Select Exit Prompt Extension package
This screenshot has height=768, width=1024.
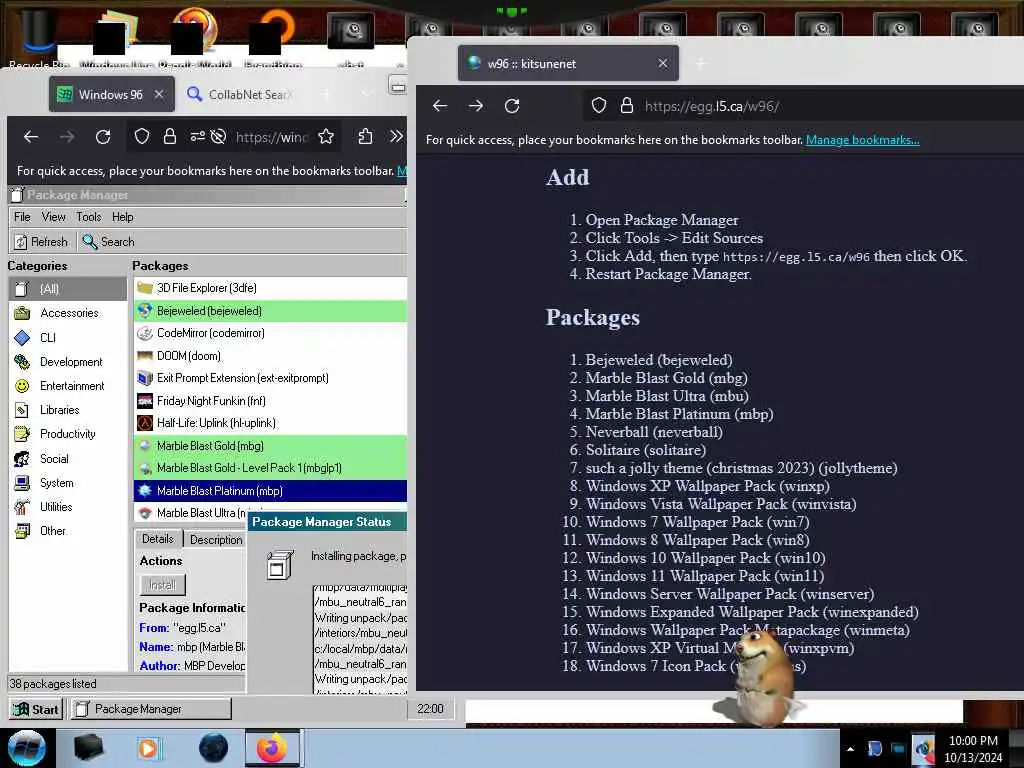point(270,378)
